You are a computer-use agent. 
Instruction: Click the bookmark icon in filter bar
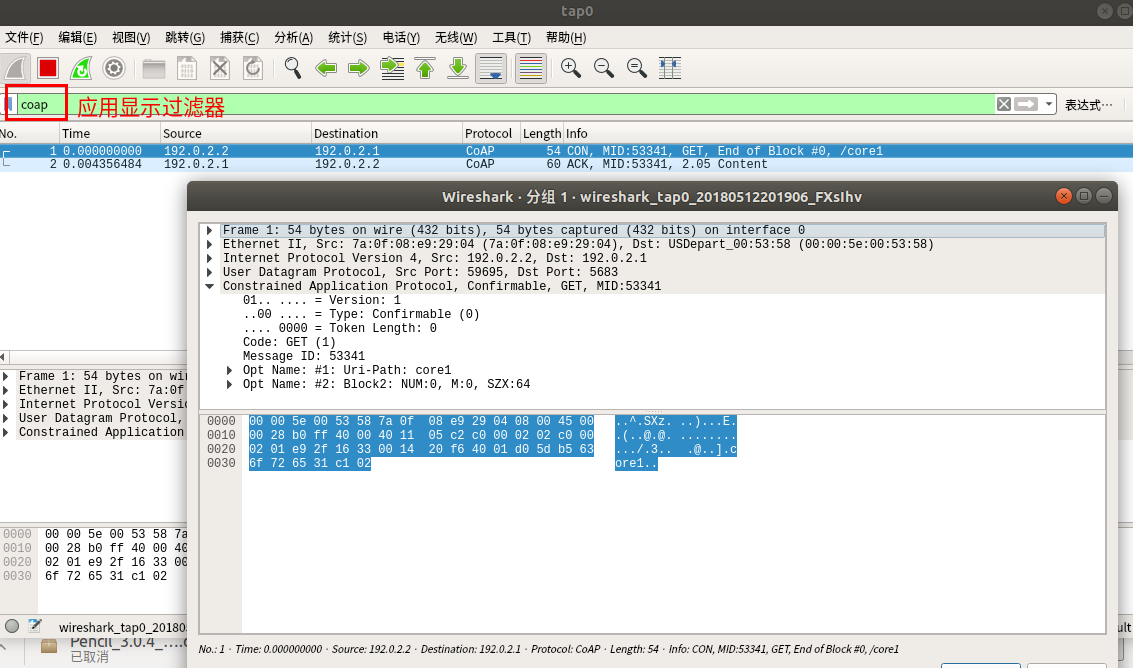[x=9, y=104]
